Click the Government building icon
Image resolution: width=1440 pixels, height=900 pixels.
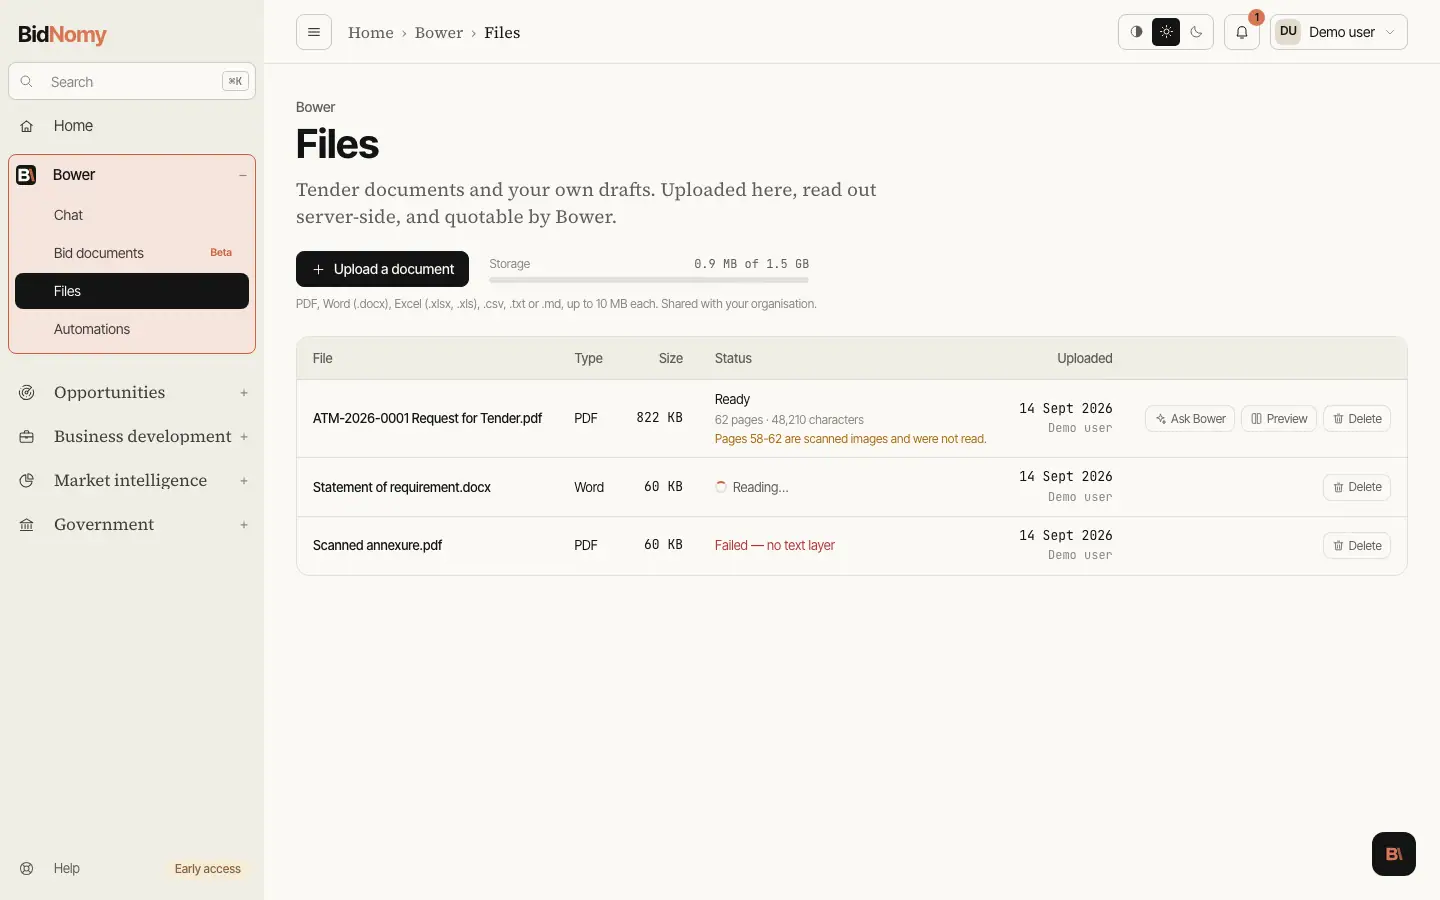coord(27,525)
